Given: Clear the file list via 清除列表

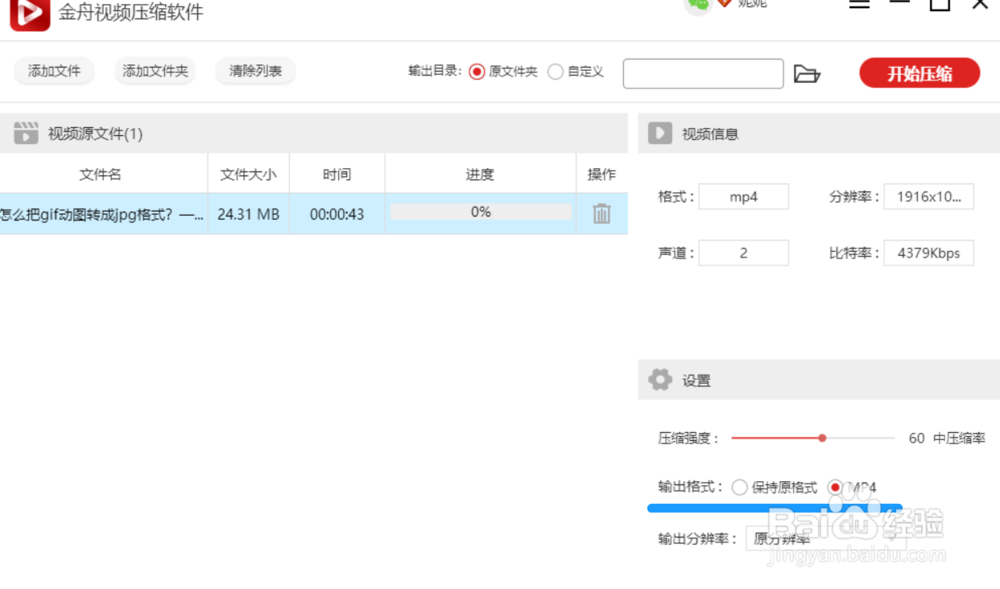Looking at the screenshot, I should (x=255, y=71).
